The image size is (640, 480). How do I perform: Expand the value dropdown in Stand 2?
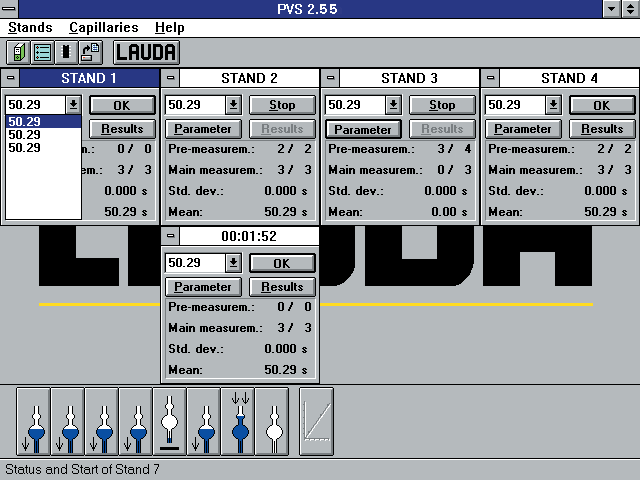[233, 105]
